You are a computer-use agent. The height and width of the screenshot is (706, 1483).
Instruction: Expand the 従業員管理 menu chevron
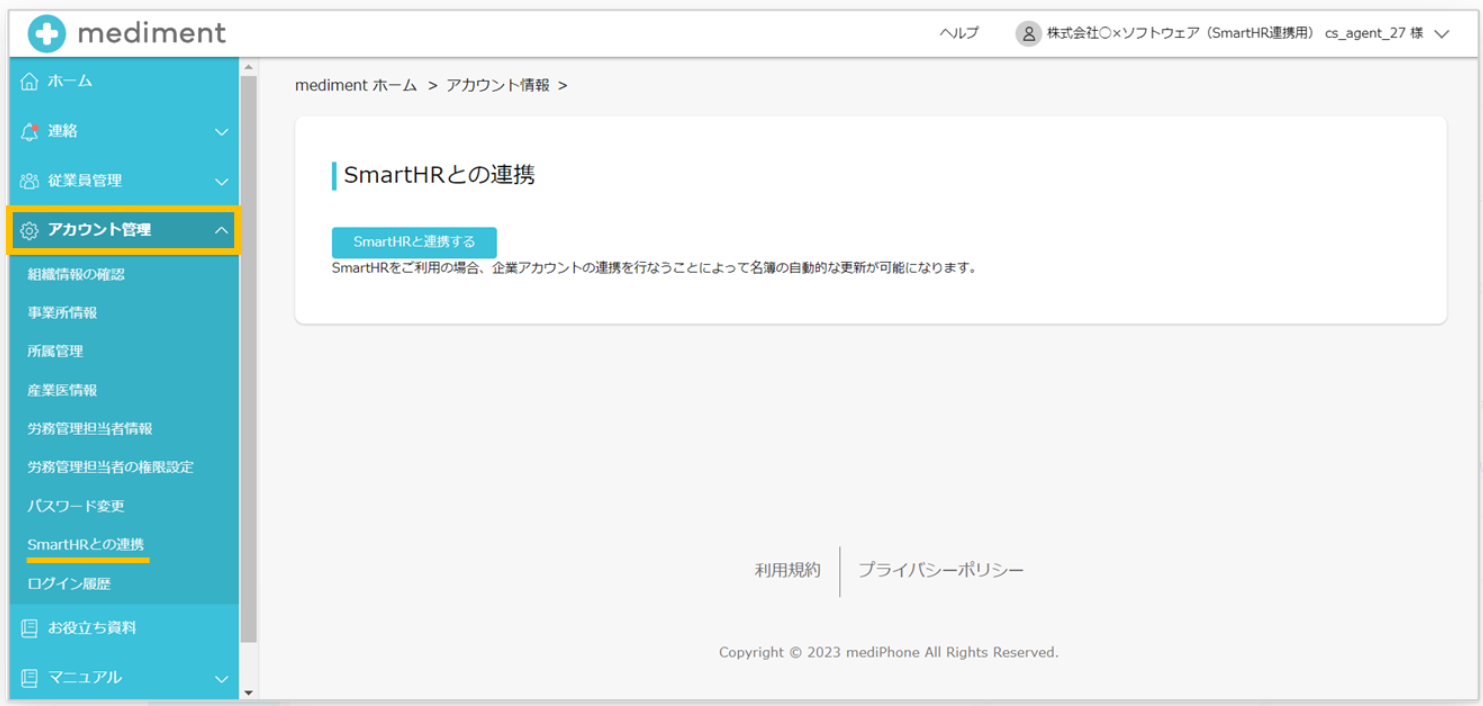click(222, 182)
